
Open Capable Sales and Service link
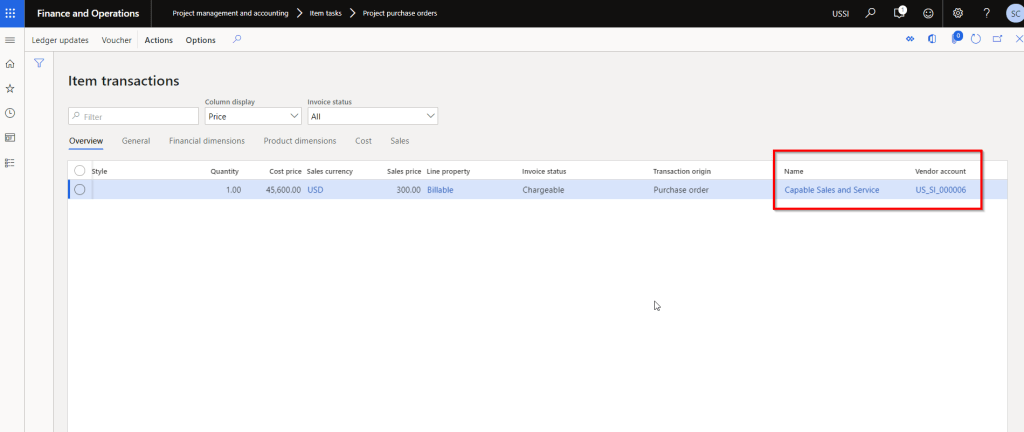pyautogui.click(x=832, y=190)
